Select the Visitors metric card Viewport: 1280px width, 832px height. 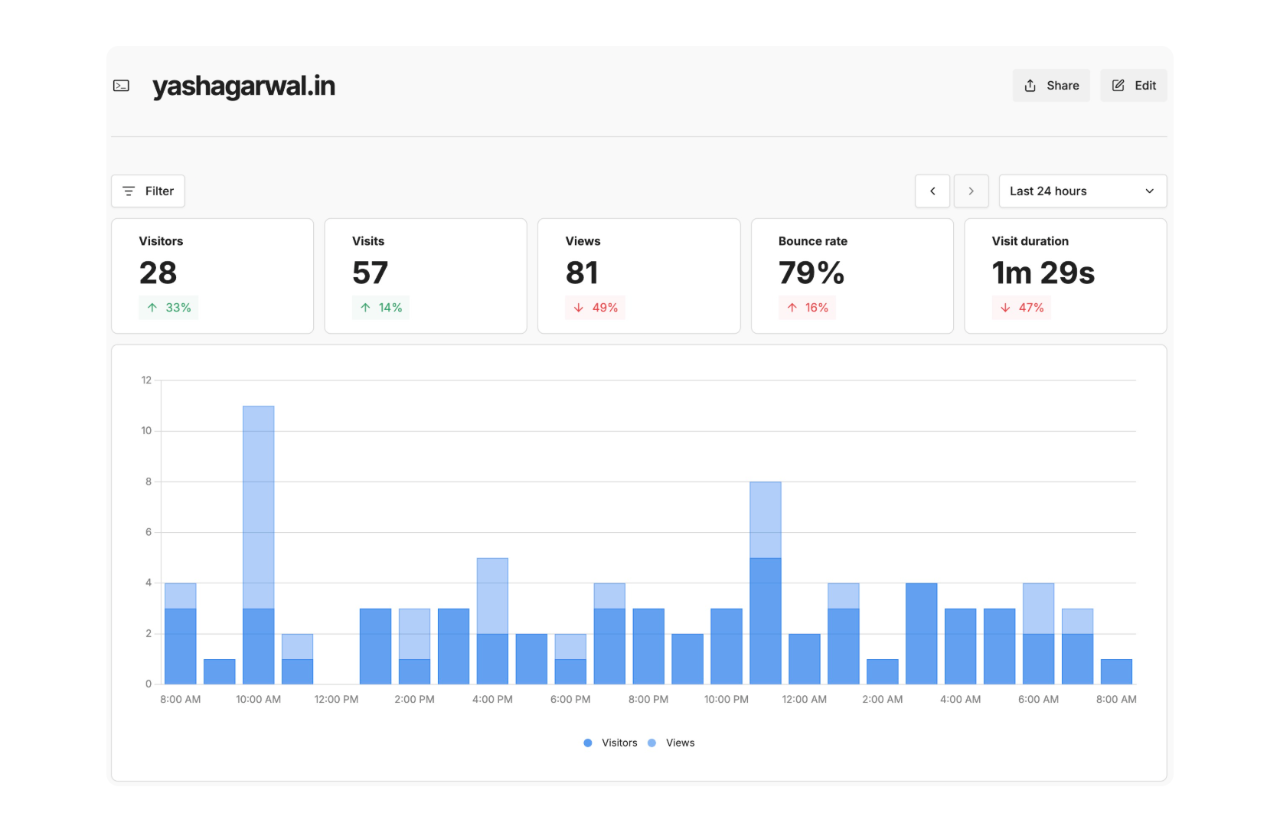click(212, 275)
